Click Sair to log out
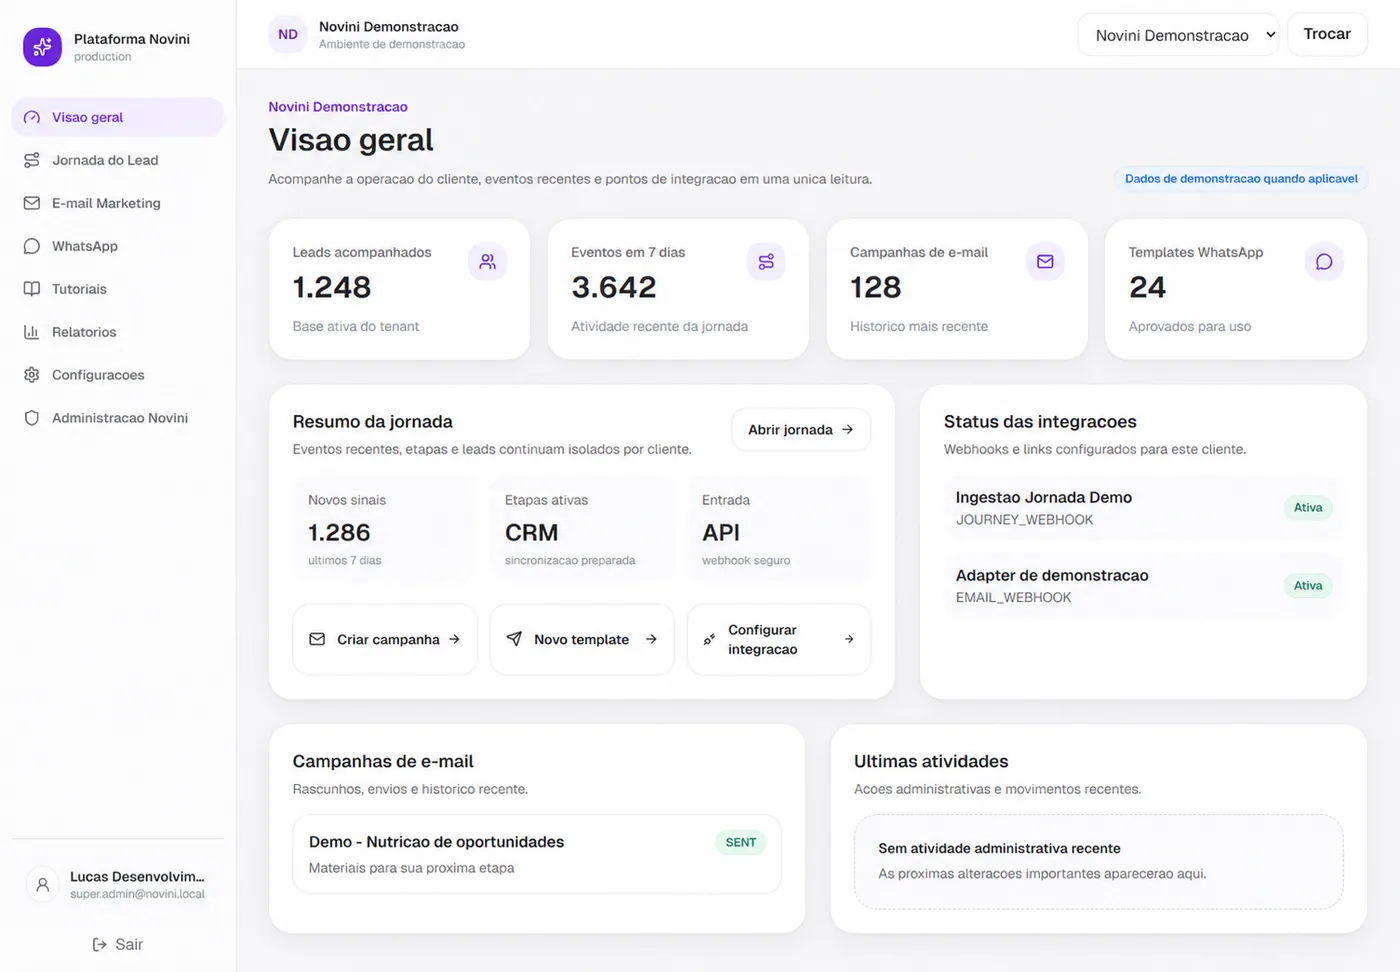 (x=117, y=945)
